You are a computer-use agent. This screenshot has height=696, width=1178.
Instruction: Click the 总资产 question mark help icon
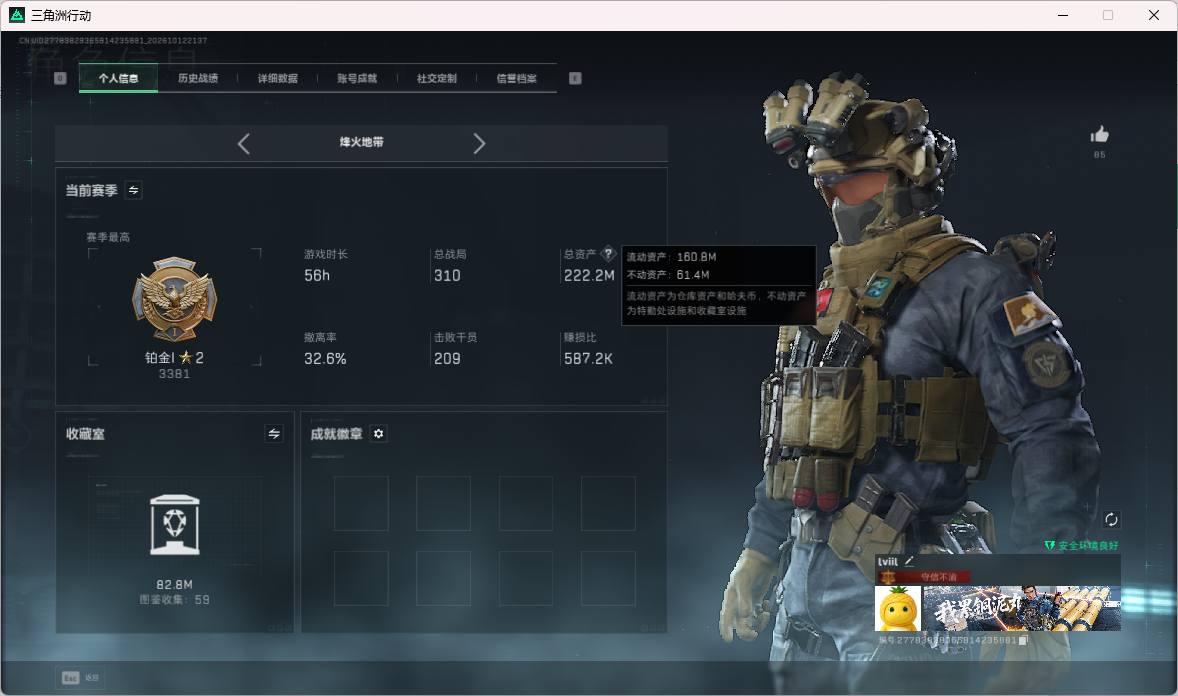(x=609, y=253)
